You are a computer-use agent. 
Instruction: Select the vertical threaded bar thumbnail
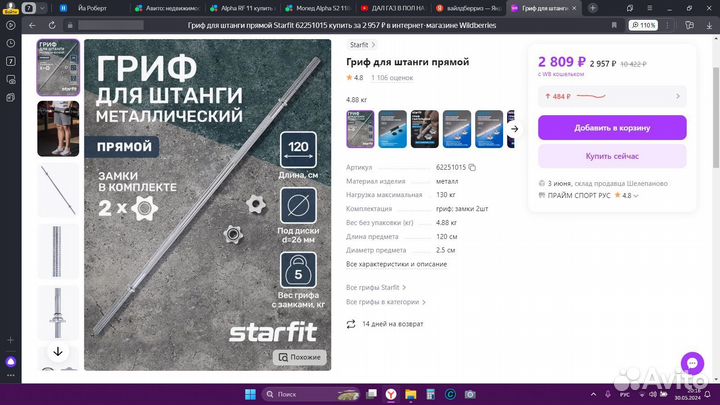[58, 252]
